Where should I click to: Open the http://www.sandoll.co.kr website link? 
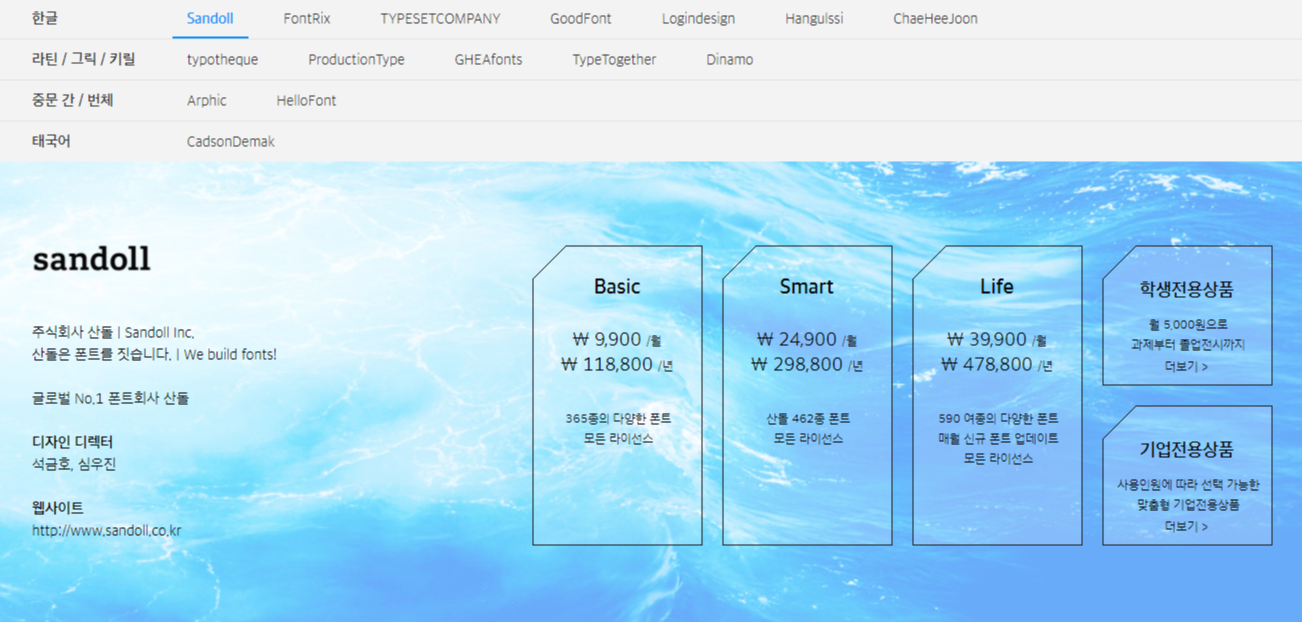click(107, 531)
